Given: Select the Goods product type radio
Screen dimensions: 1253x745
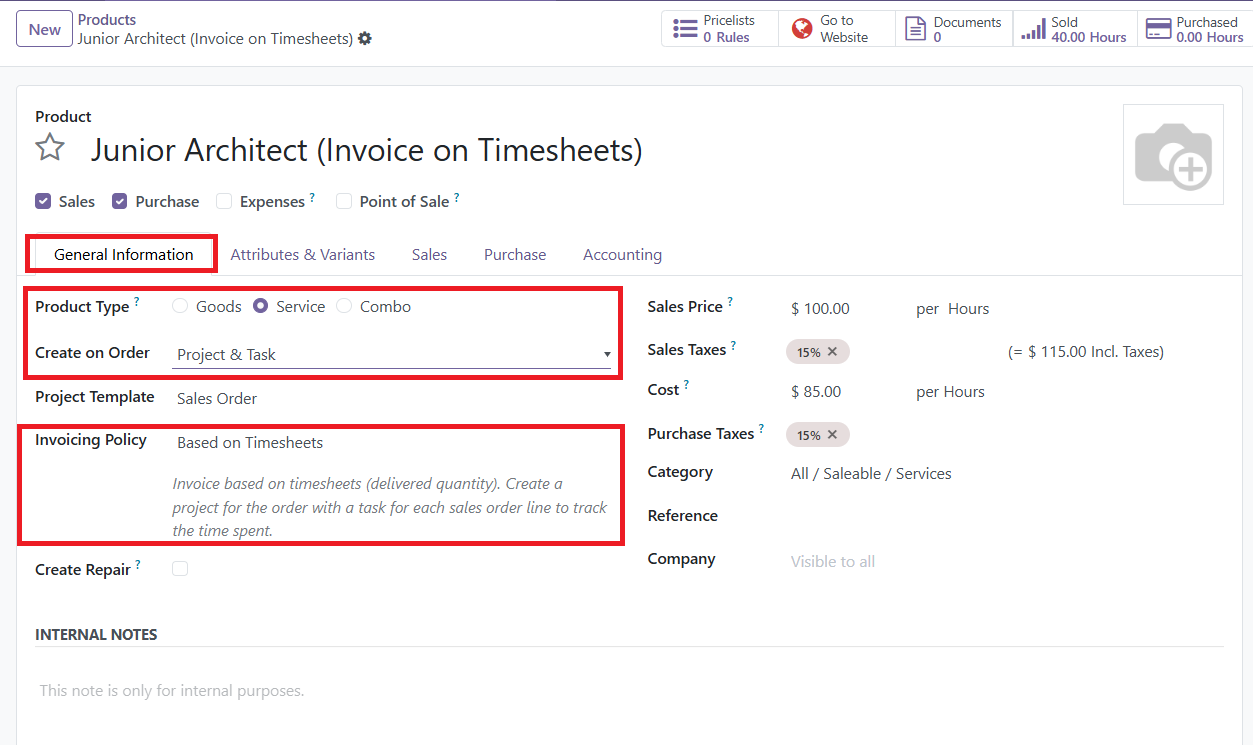Looking at the screenshot, I should 180,306.
